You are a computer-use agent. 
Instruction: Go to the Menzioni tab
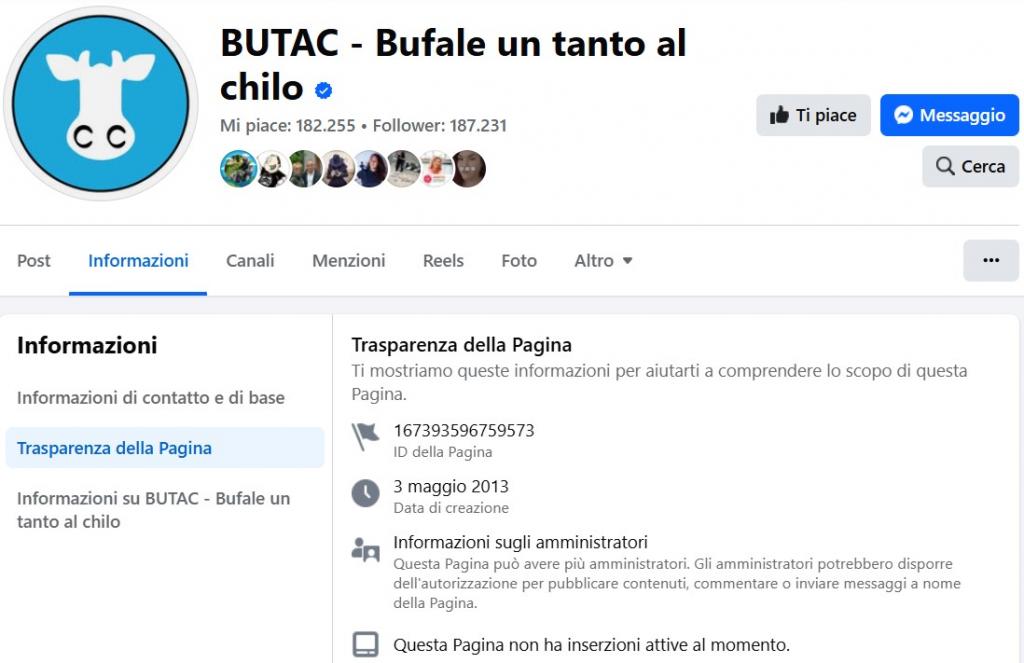[348, 260]
